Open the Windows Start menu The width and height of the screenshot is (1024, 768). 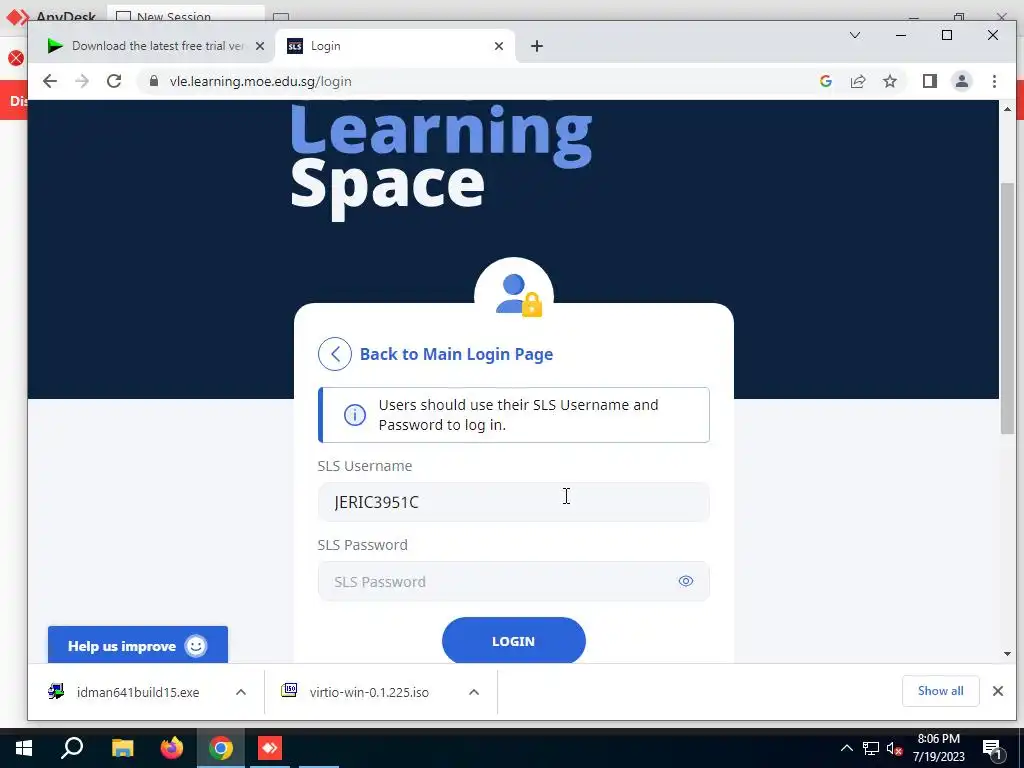[24, 748]
